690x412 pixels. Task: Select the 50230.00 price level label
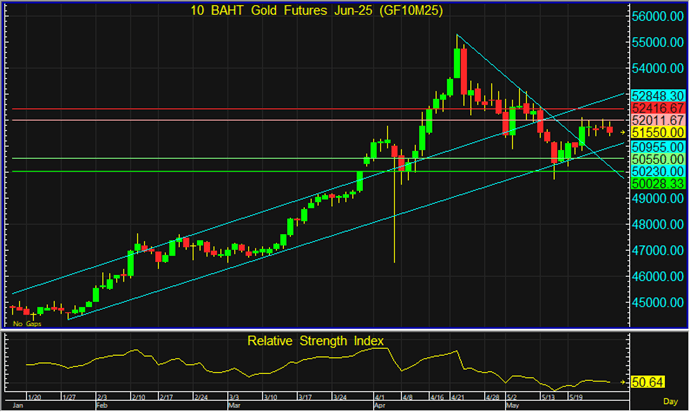tap(657, 172)
